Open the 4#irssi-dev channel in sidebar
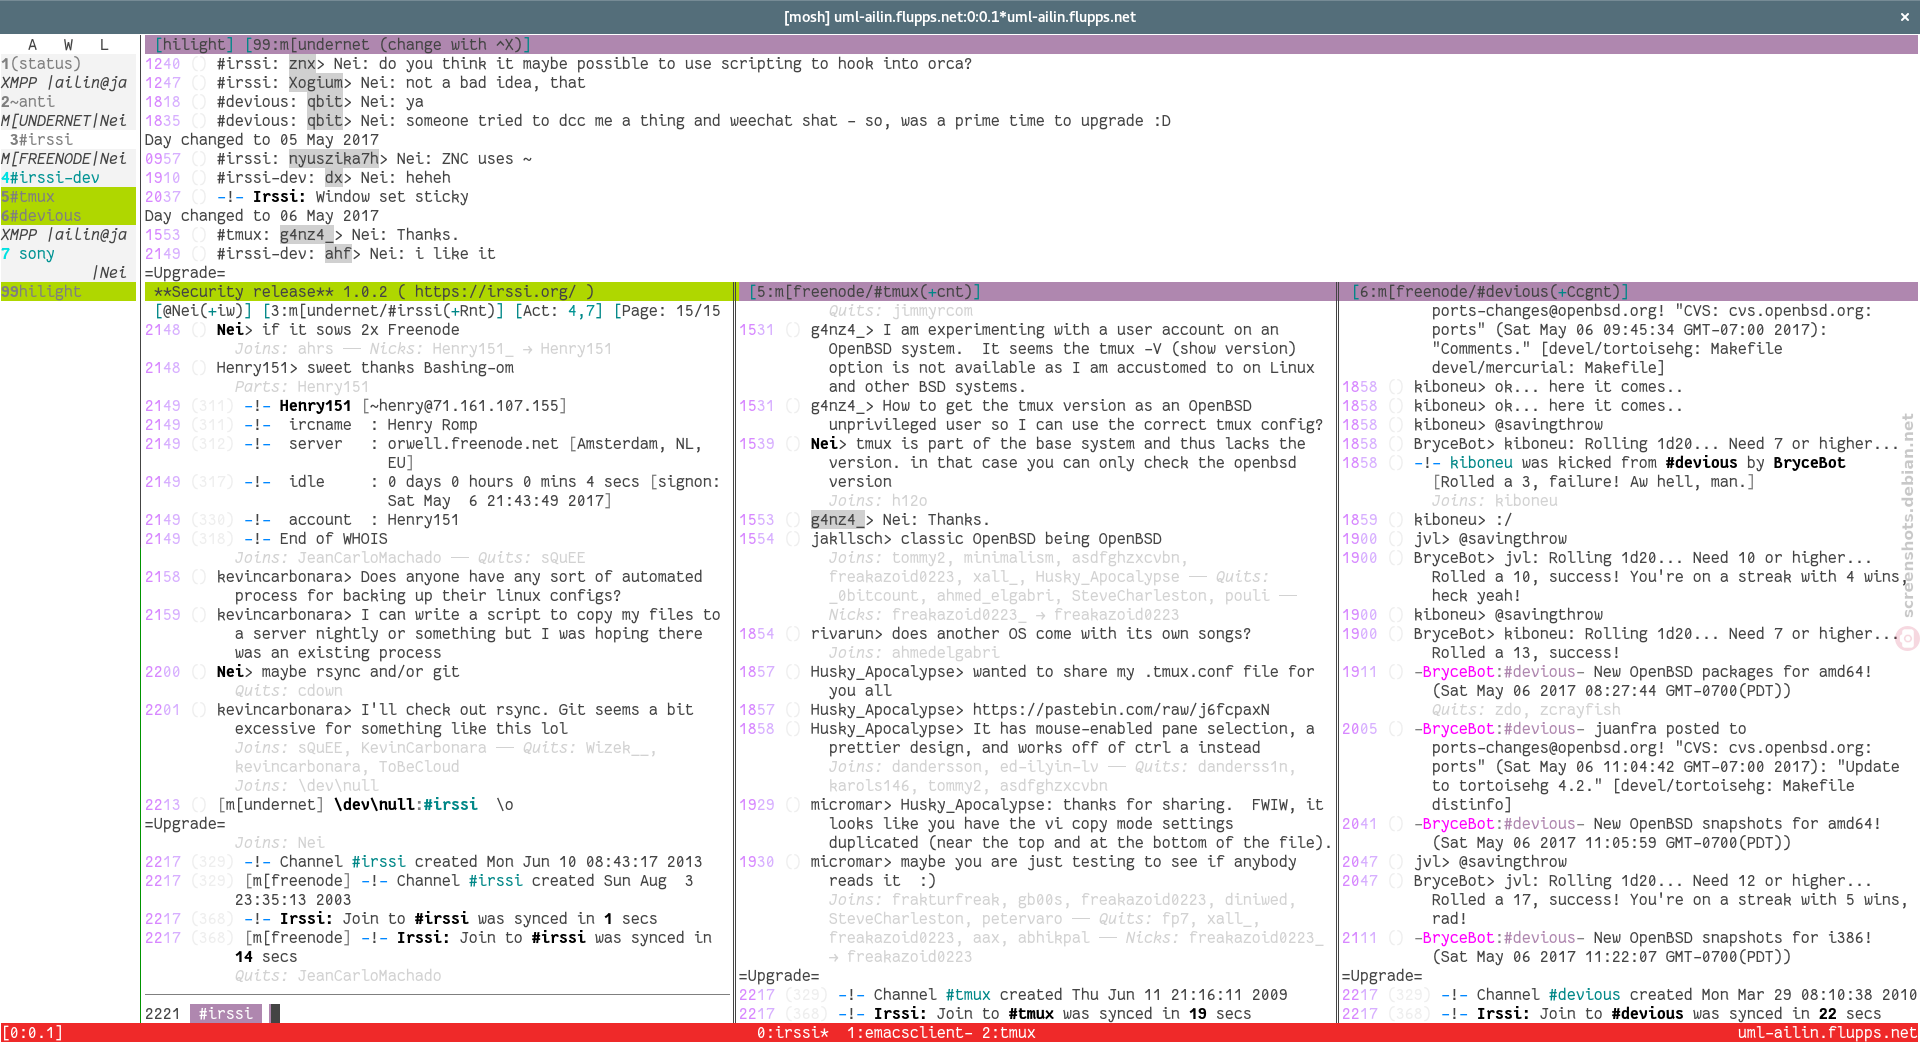Viewport: 1920px width, 1053px height. 50,178
